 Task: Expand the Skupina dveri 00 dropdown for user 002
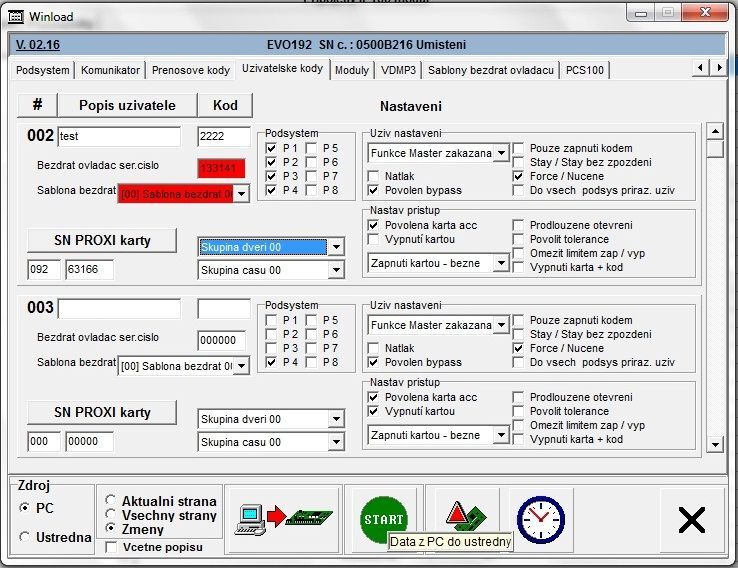tap(336, 247)
